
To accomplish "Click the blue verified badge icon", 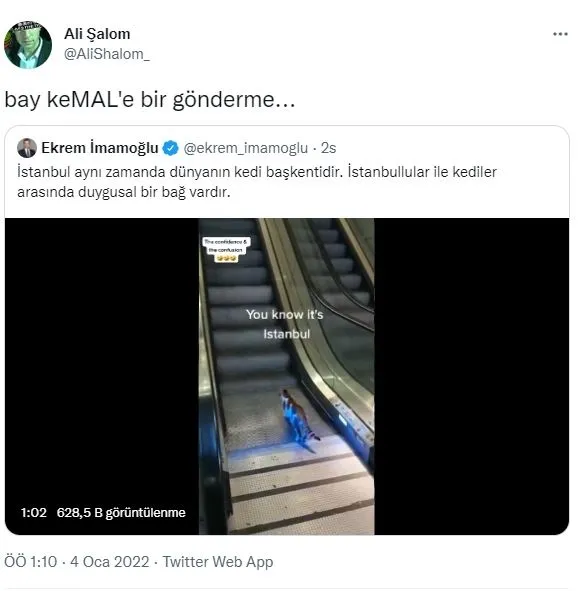I will 170,148.
